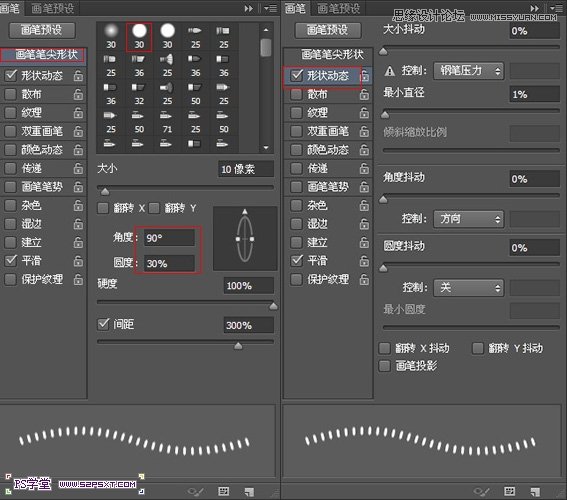The height and width of the screenshot is (500, 567).
Task: Click lock icon next to 散布 in left panel
Action: [78, 94]
